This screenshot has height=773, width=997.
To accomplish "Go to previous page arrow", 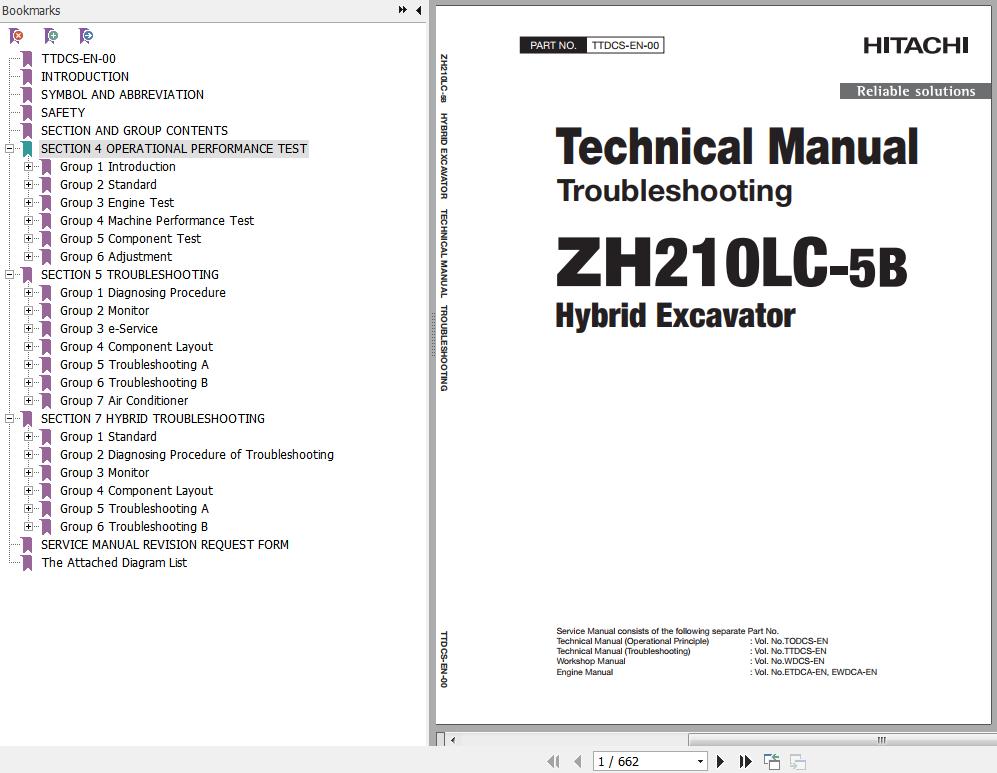I will tap(577, 762).
